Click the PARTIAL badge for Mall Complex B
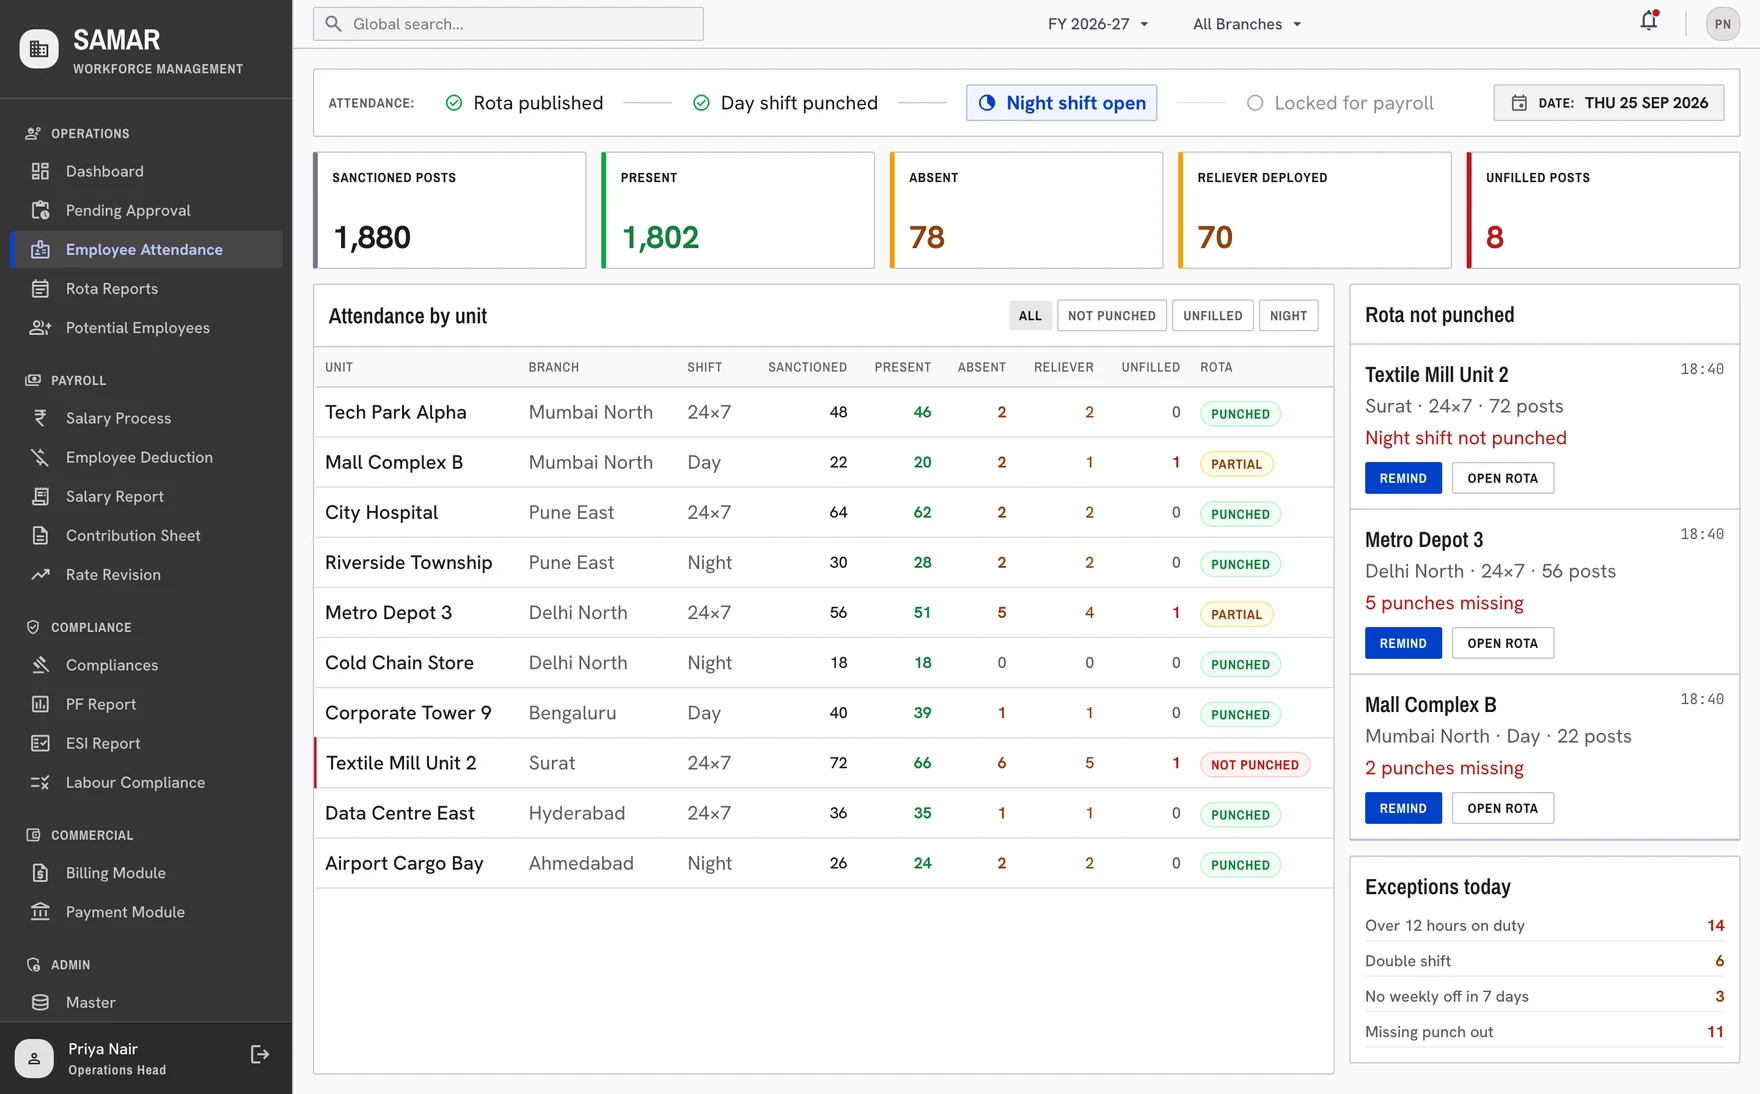 pos(1236,464)
